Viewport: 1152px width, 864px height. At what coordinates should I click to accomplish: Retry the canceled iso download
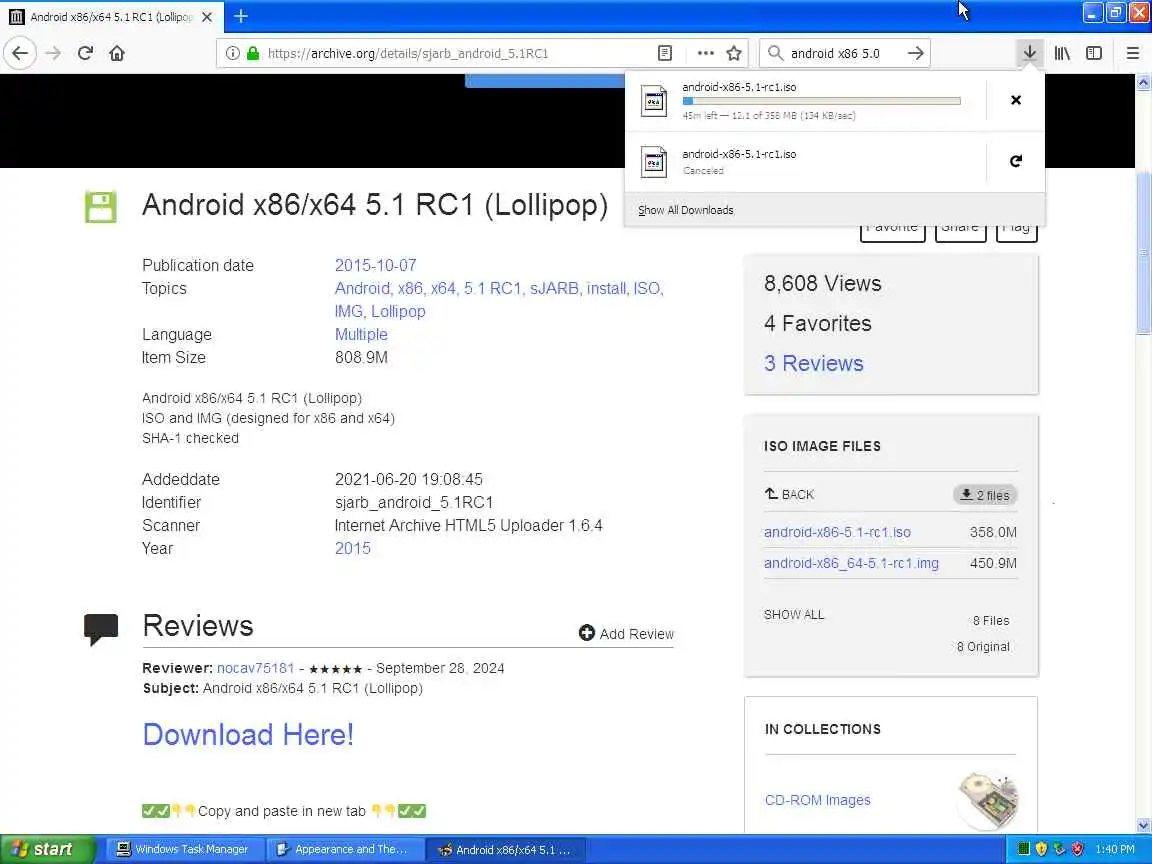coord(1015,161)
